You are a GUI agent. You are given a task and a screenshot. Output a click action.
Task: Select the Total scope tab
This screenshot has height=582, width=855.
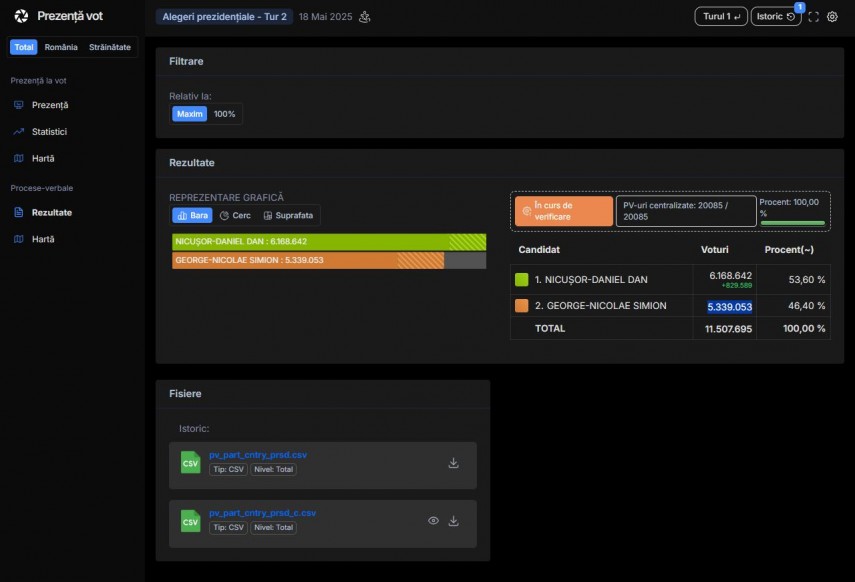click(23, 47)
